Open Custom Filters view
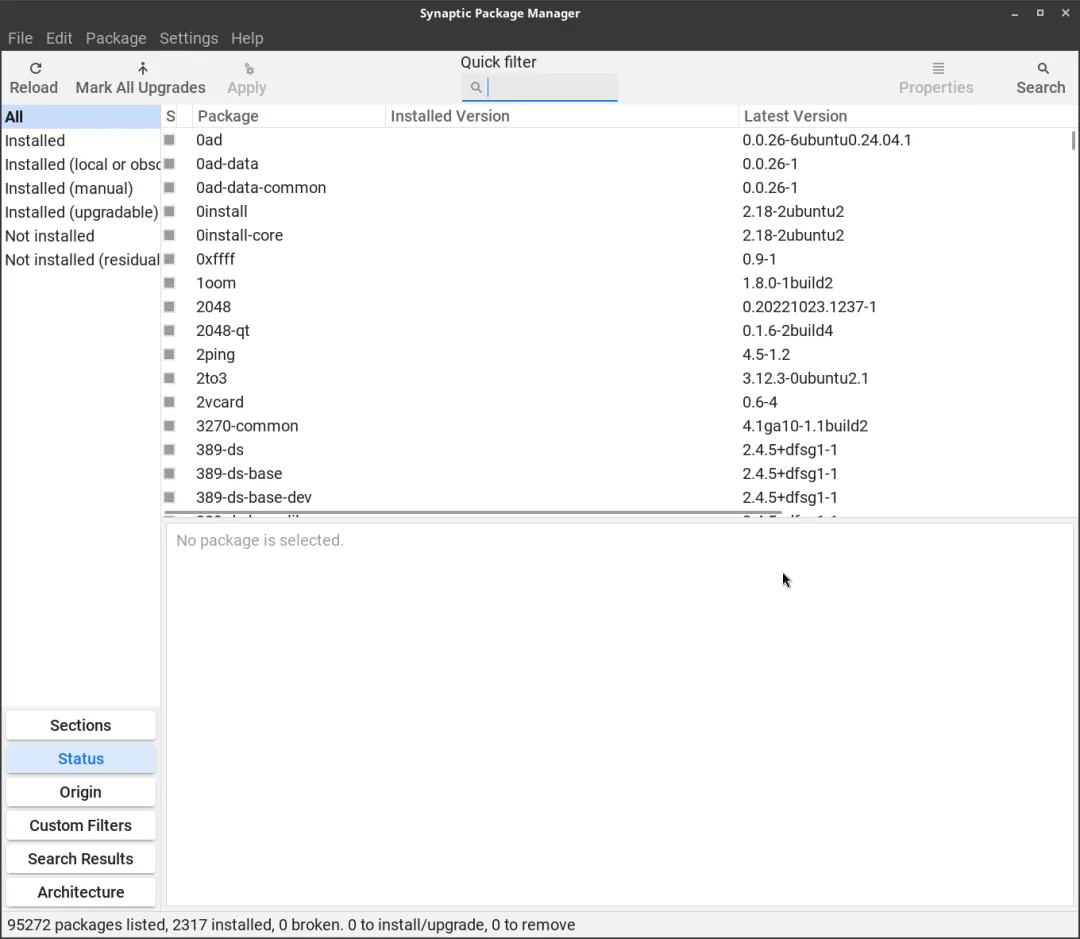 [x=81, y=825]
